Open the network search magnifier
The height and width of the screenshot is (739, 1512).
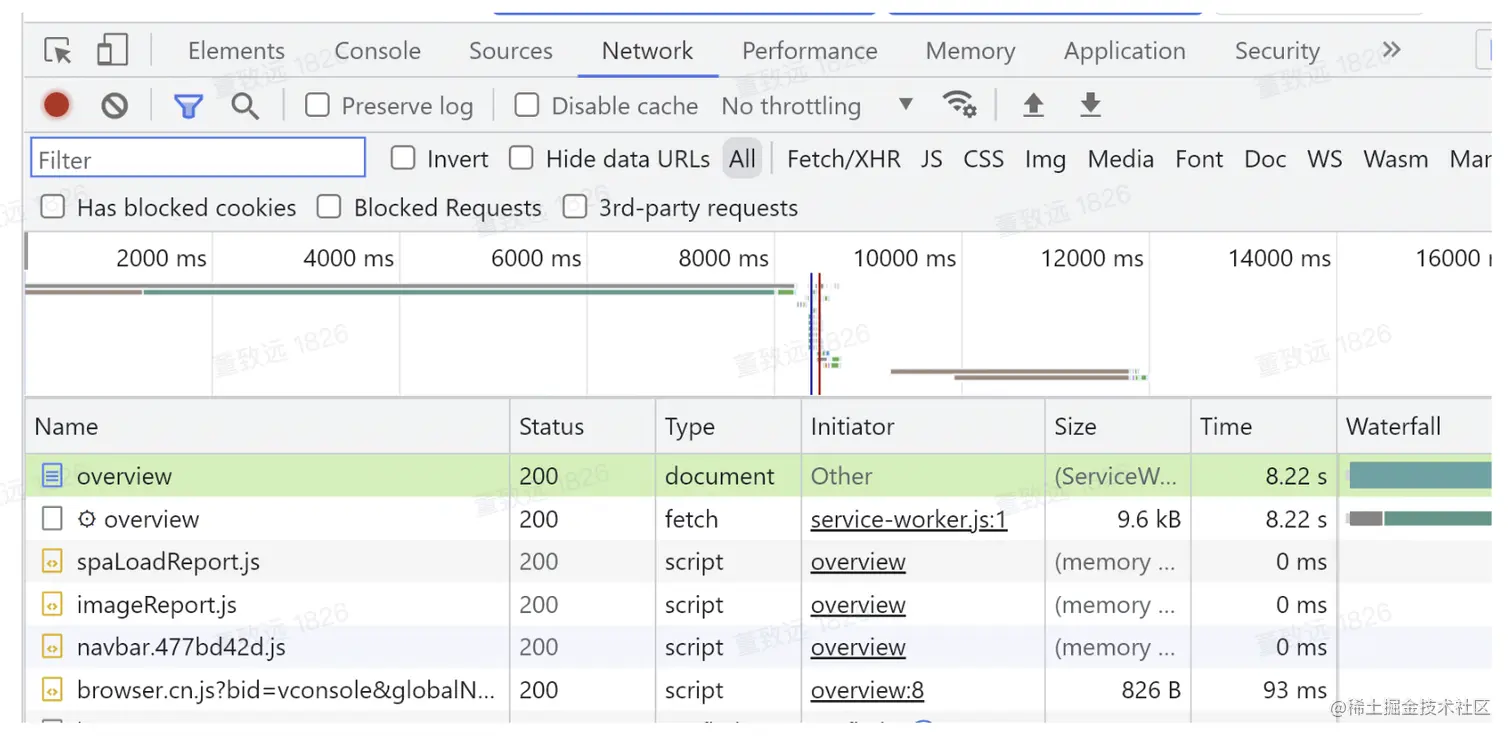pyautogui.click(x=245, y=106)
